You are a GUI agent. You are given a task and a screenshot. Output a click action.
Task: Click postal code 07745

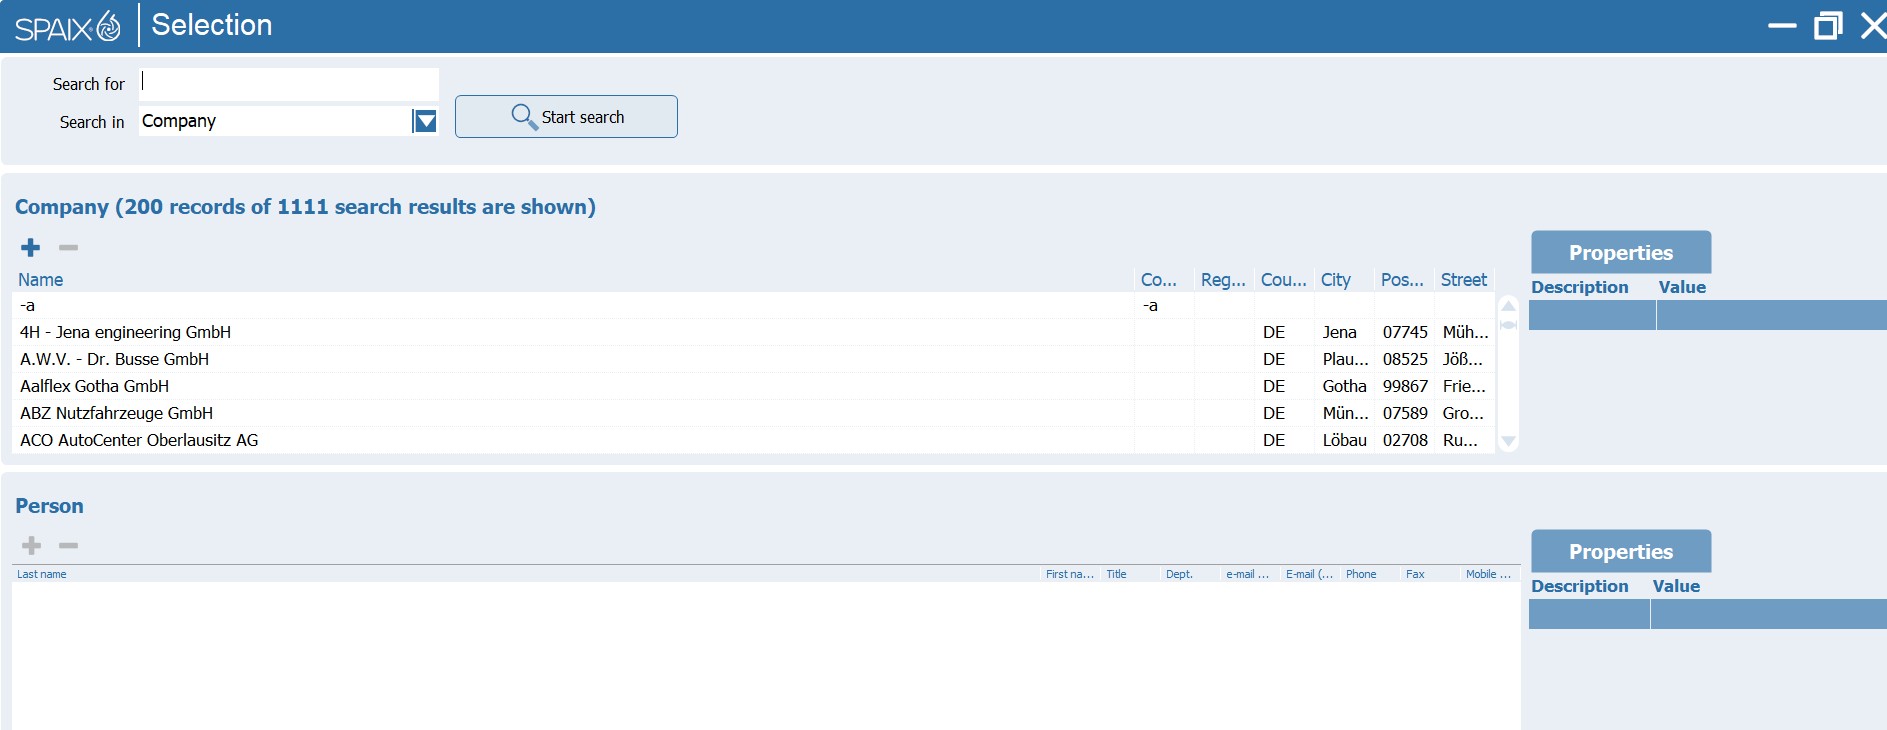1405,332
